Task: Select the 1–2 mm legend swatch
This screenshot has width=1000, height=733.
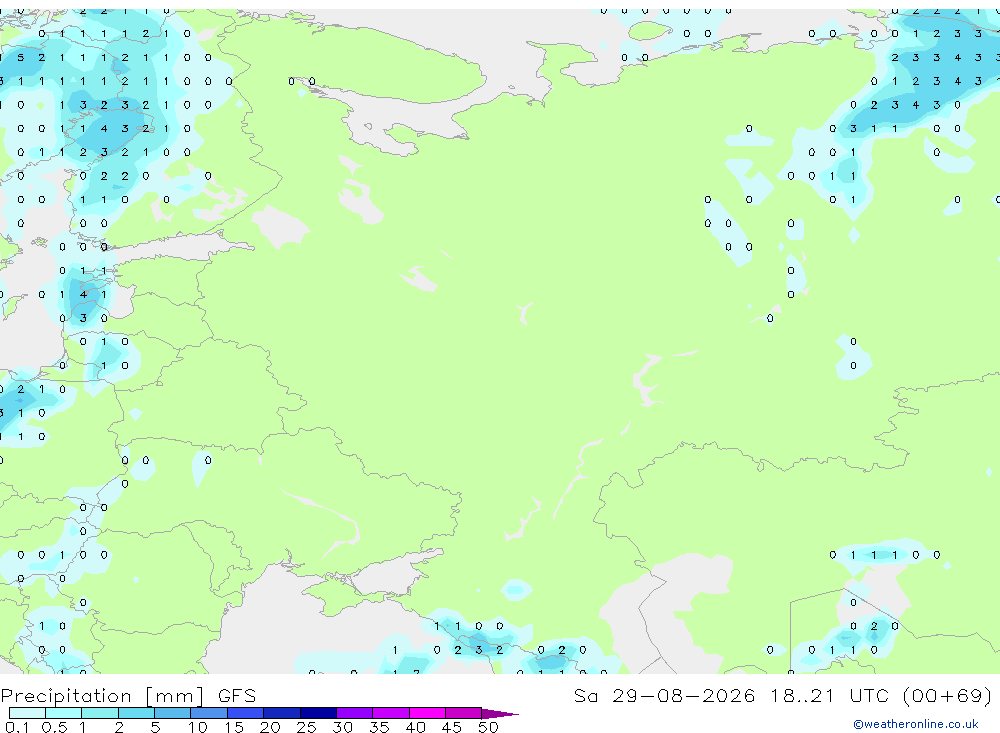Action: coord(99,713)
